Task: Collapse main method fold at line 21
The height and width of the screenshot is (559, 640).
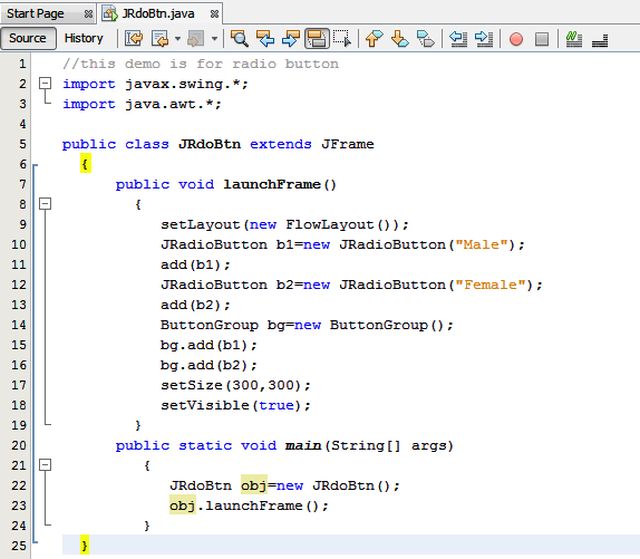Action: pos(45,465)
